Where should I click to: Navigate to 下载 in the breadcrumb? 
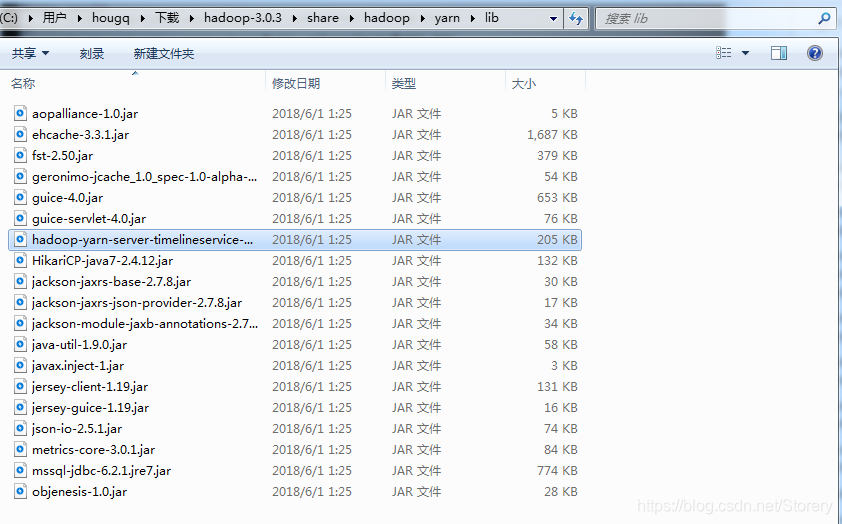[167, 18]
